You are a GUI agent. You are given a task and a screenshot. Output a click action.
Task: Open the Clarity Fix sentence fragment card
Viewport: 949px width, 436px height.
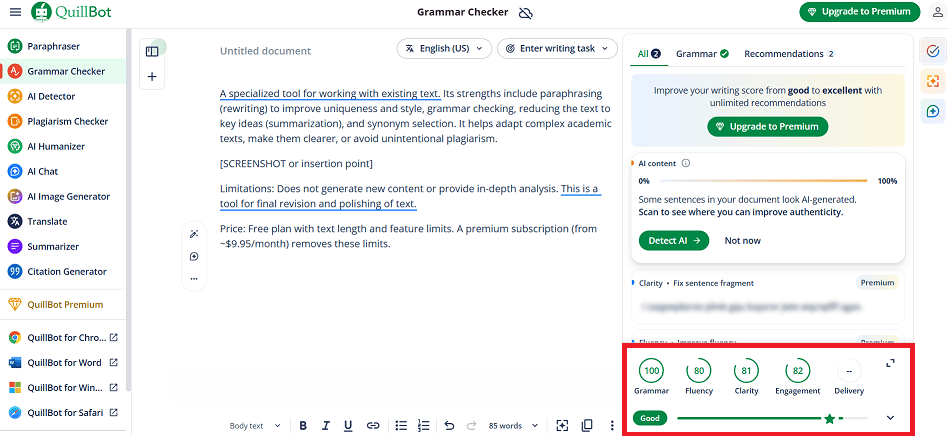[x=767, y=299]
